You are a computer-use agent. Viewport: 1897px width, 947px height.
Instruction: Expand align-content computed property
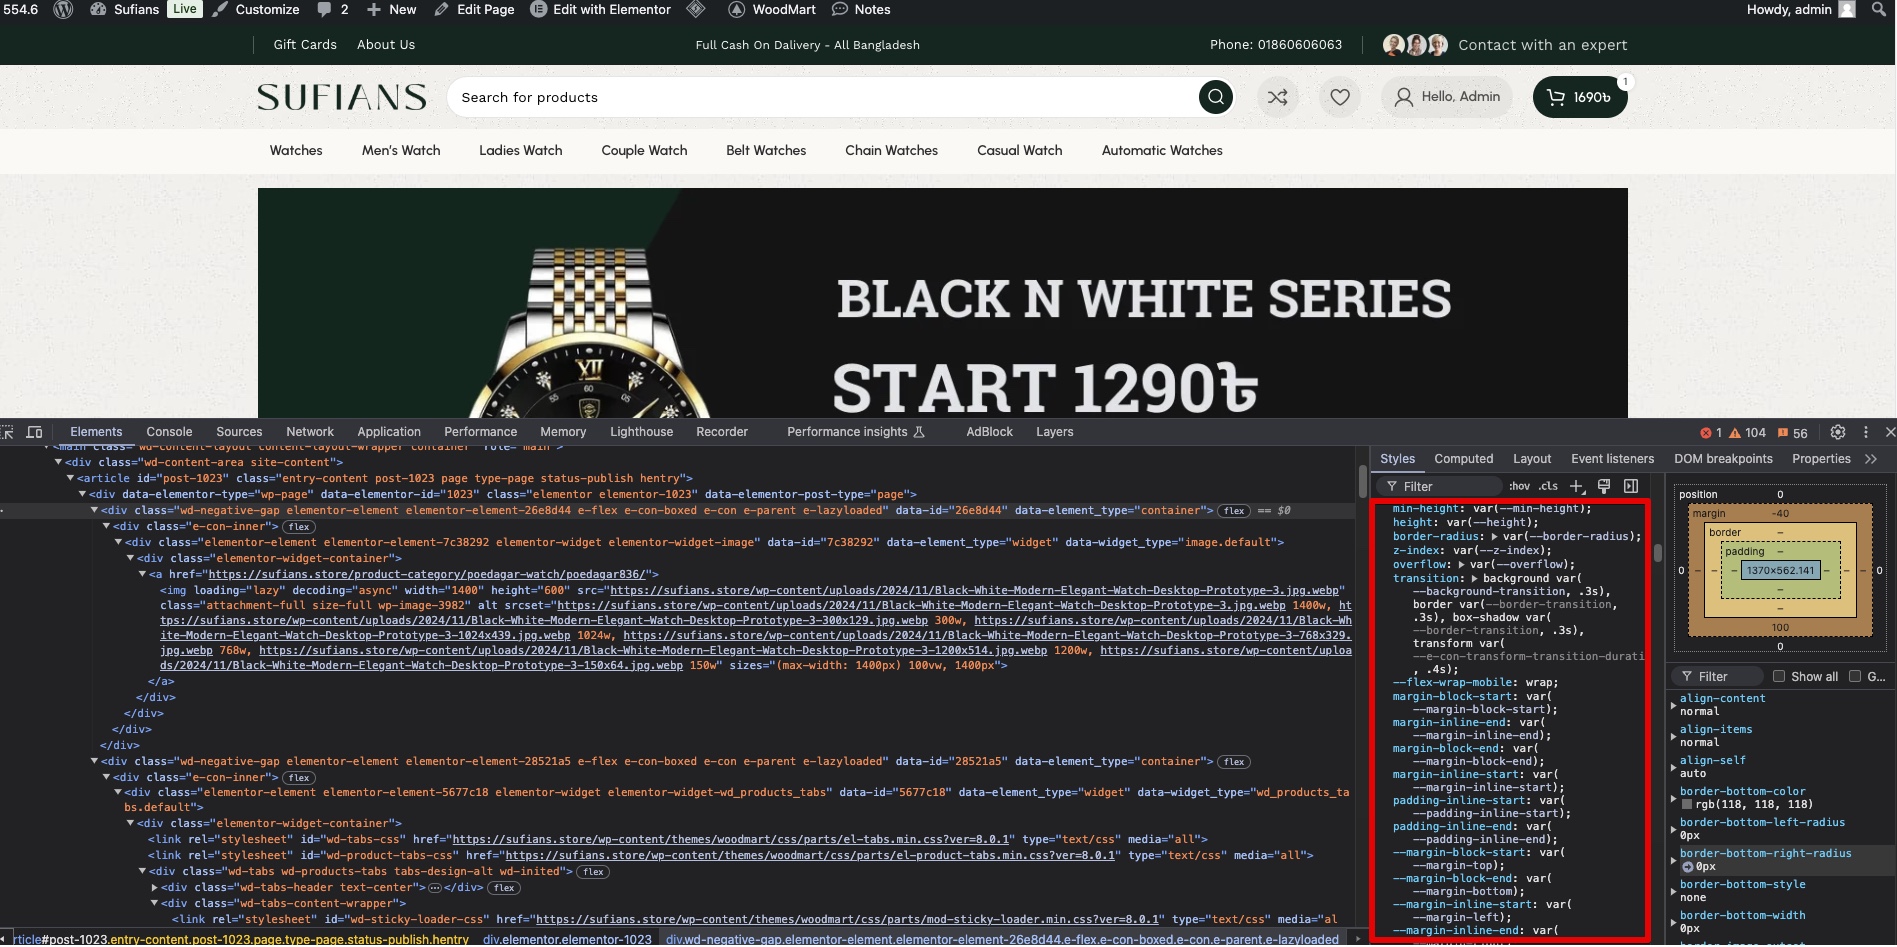point(1674,705)
